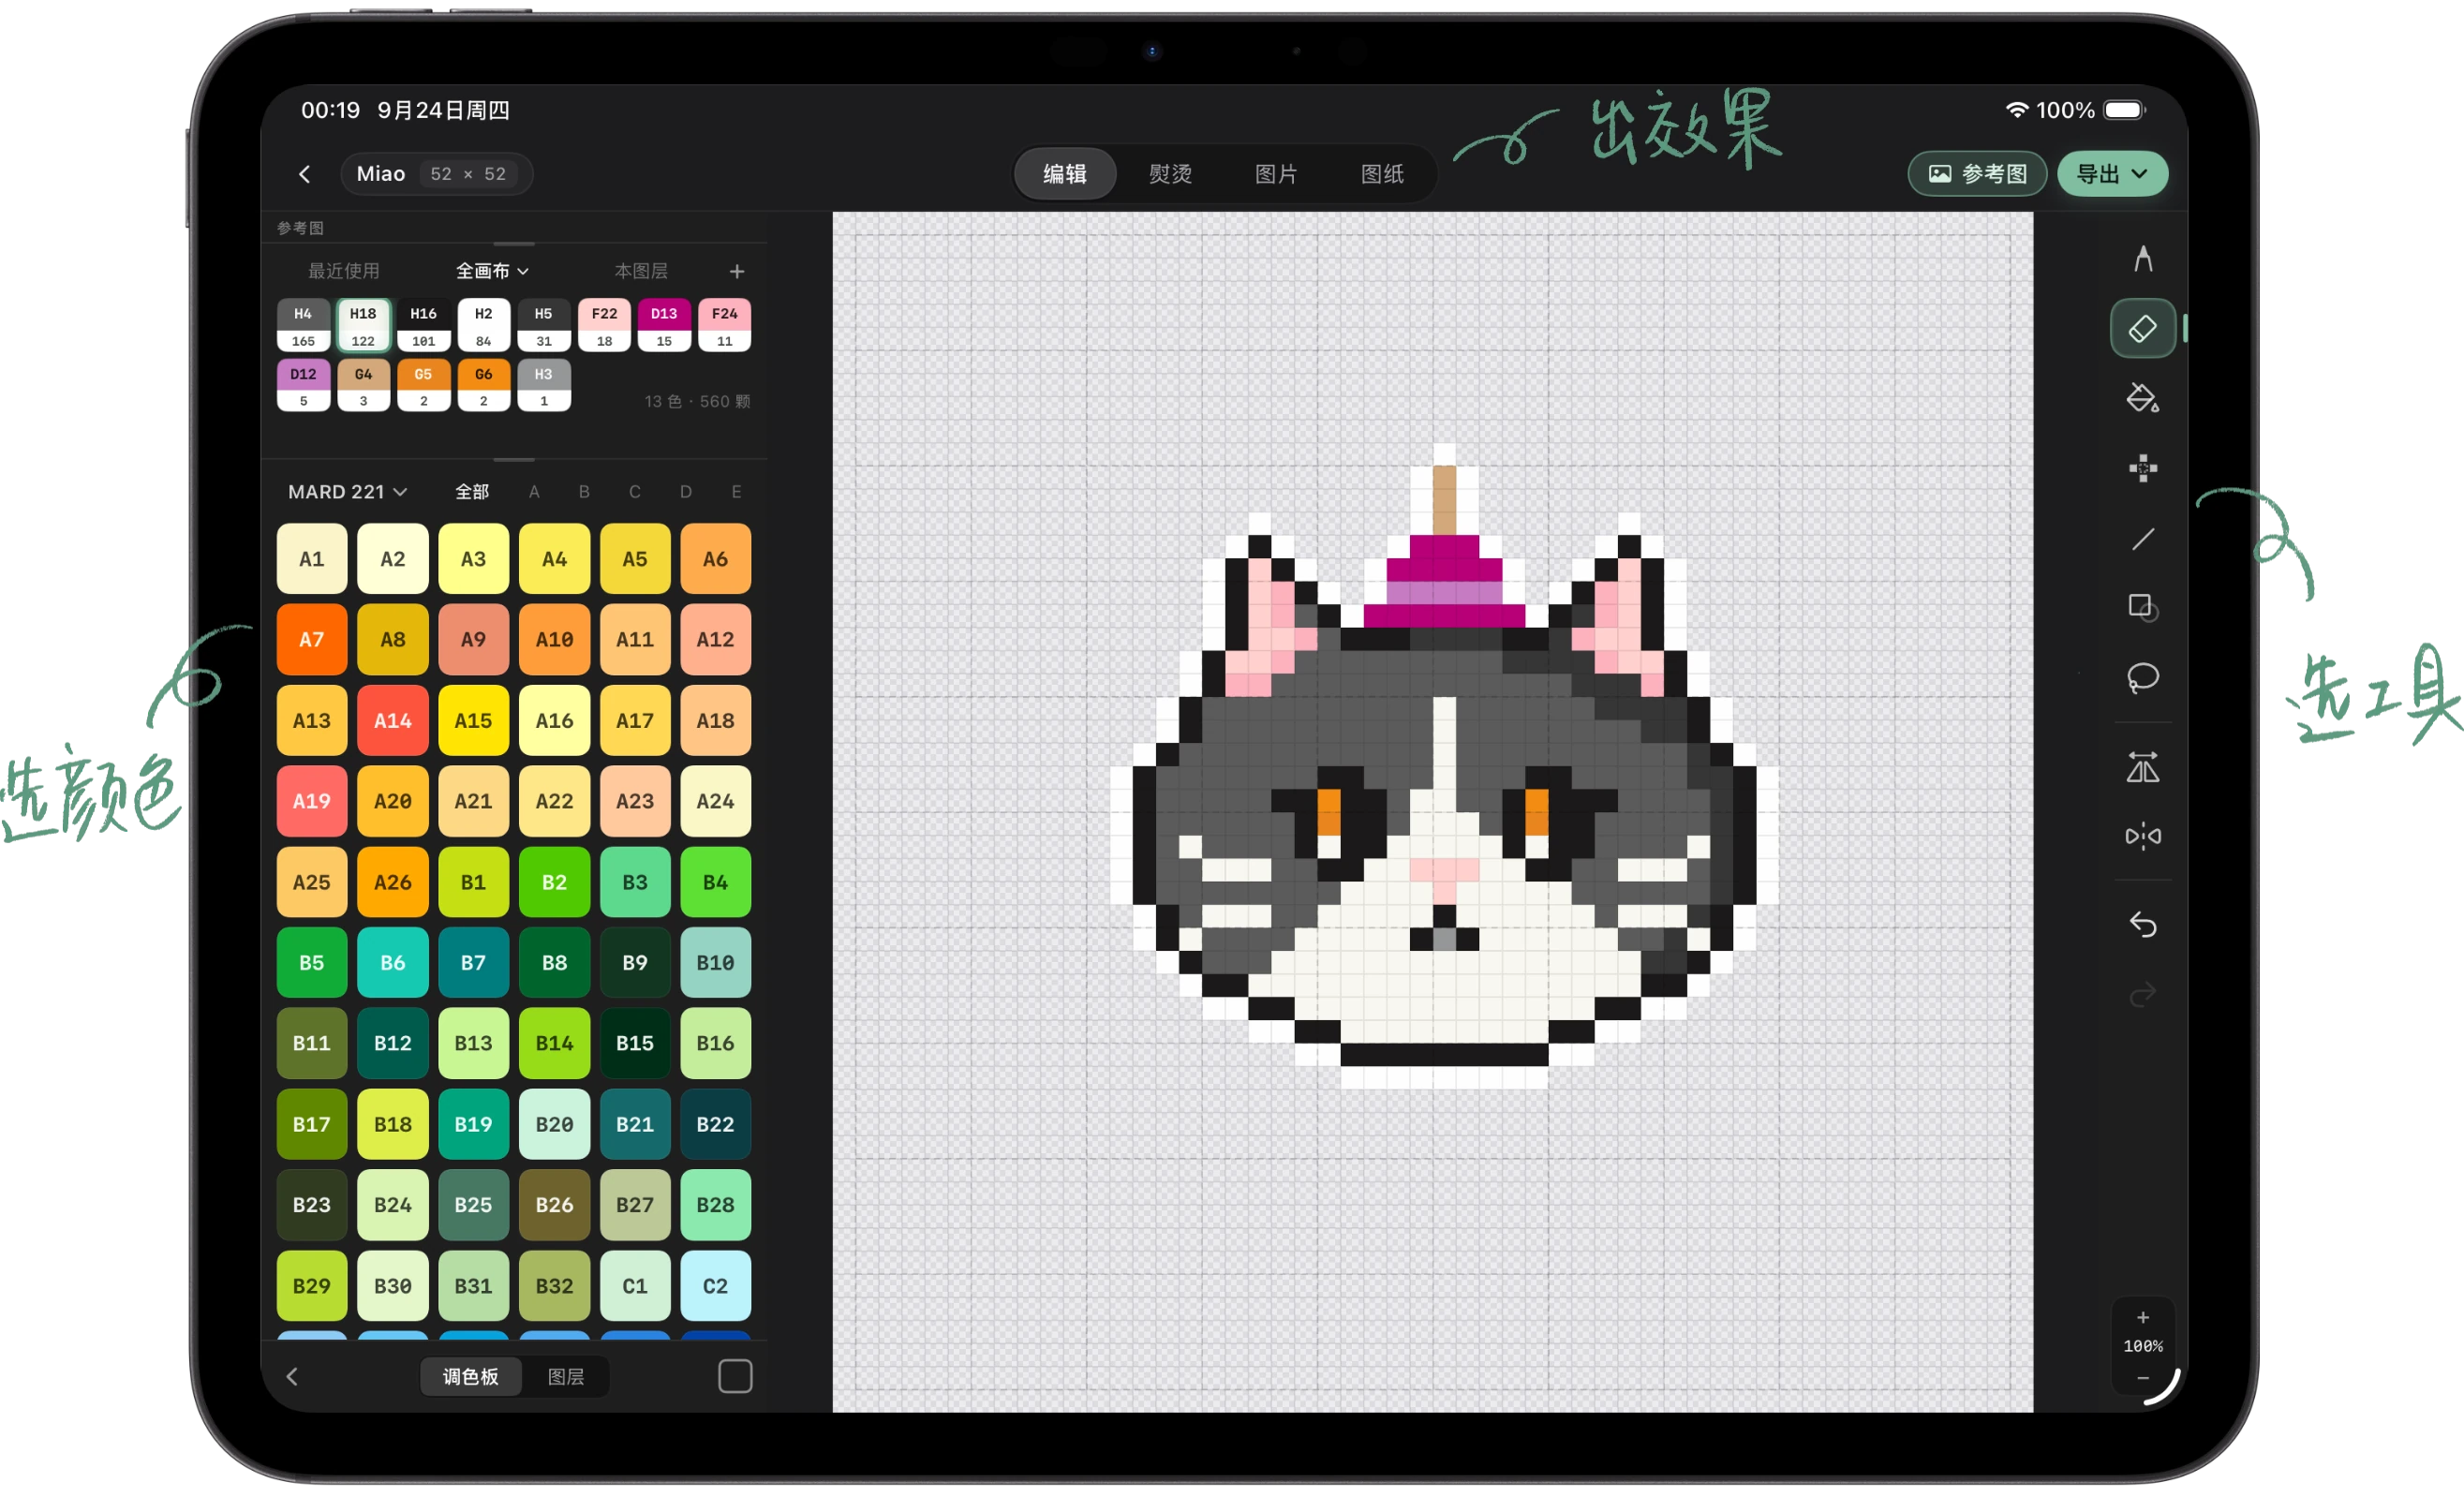Zoom in with the plus button
Image resolution: width=2464 pixels, height=1497 pixels.
coord(2142,1318)
